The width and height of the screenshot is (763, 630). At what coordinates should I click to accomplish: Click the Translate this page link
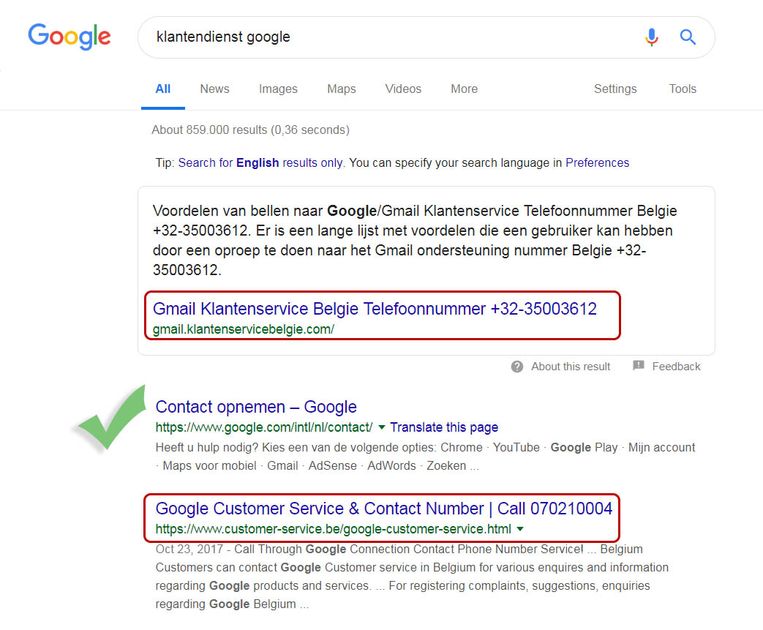click(444, 427)
